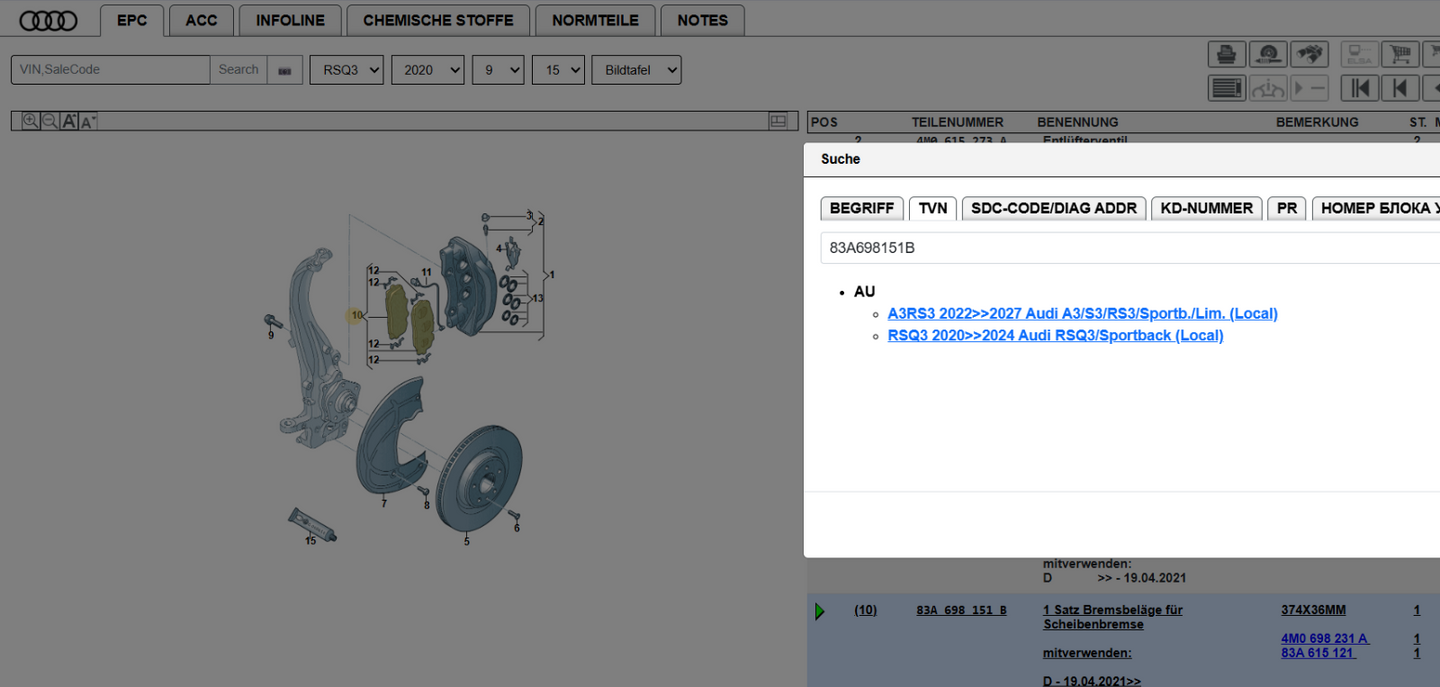
Task: Click the info handshake icon
Action: (x=1268, y=88)
